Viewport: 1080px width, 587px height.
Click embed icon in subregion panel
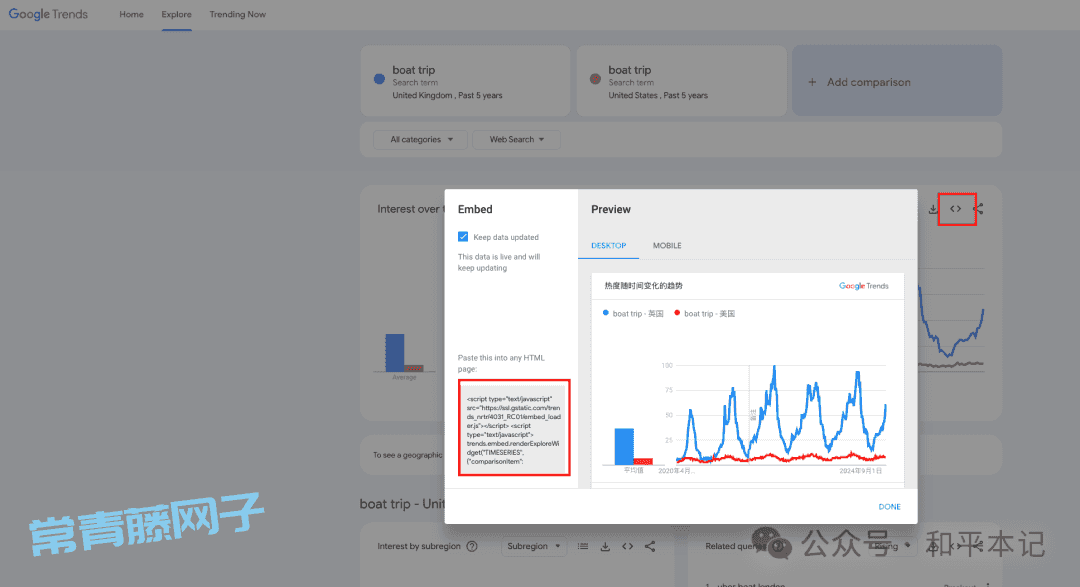pos(627,546)
